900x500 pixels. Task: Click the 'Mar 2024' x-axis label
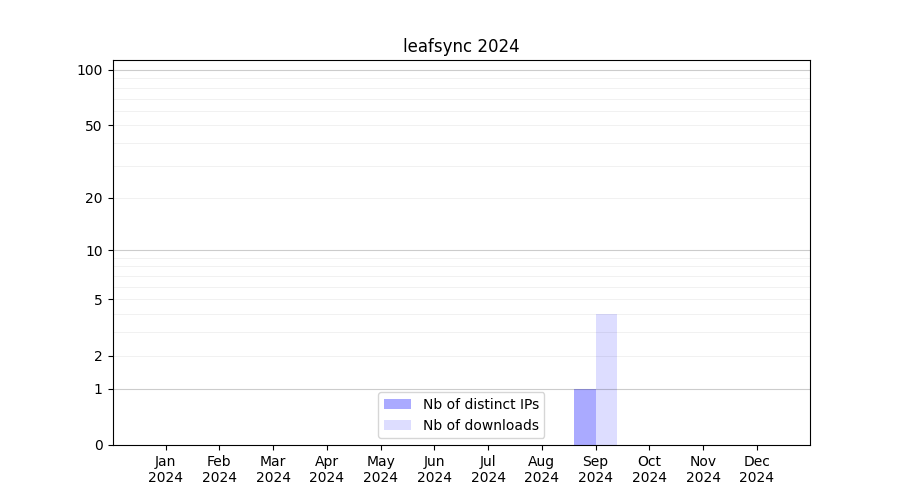coord(273,469)
